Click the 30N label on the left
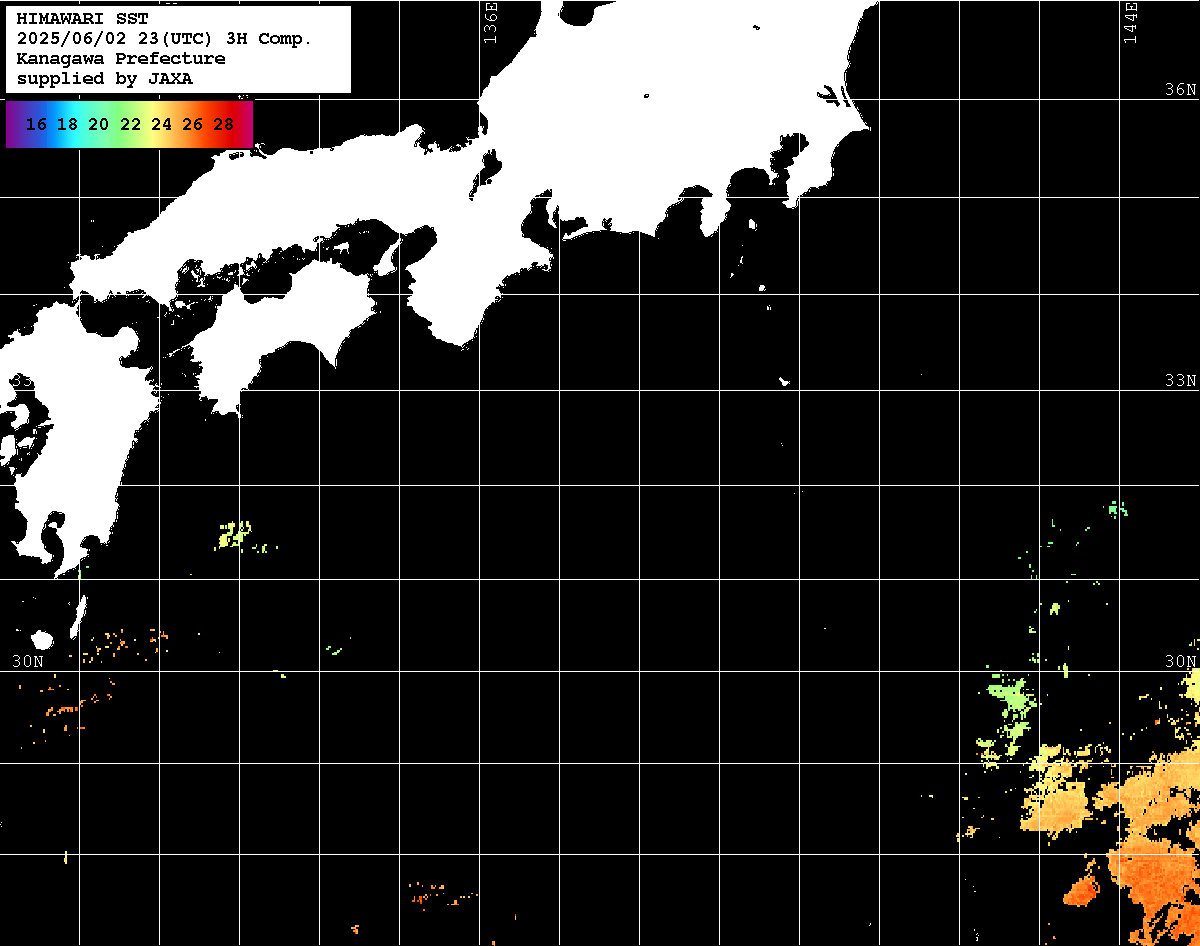This screenshot has height=946, width=1200. (x=28, y=662)
